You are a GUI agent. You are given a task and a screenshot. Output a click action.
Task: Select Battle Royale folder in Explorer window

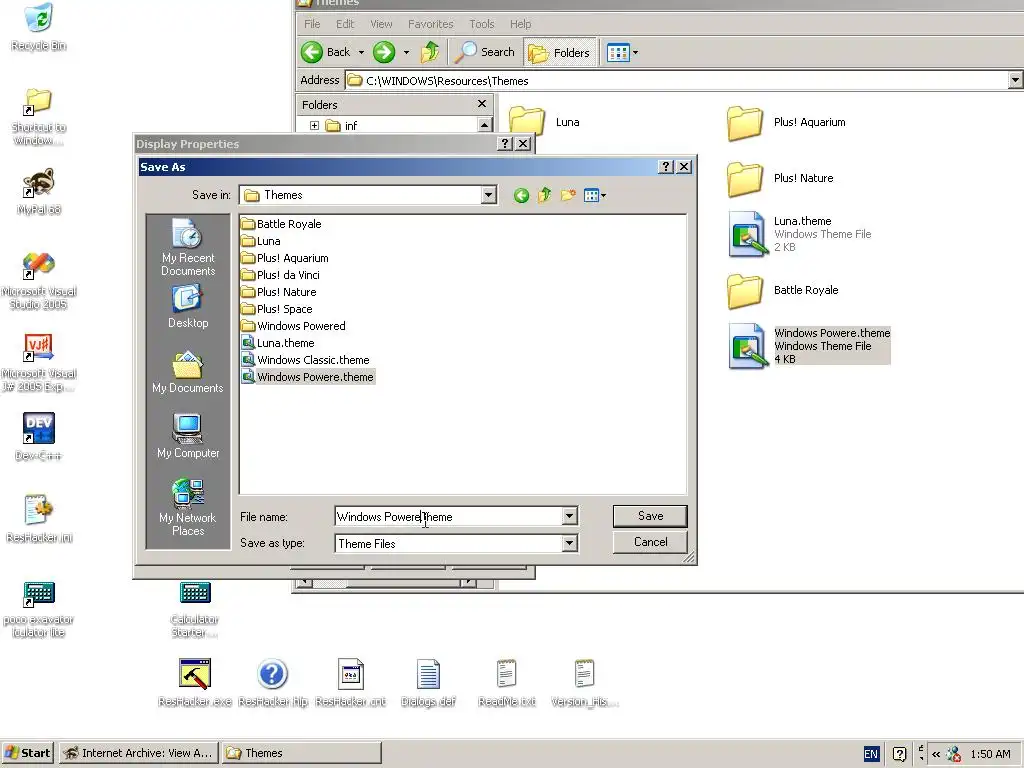tap(784, 291)
